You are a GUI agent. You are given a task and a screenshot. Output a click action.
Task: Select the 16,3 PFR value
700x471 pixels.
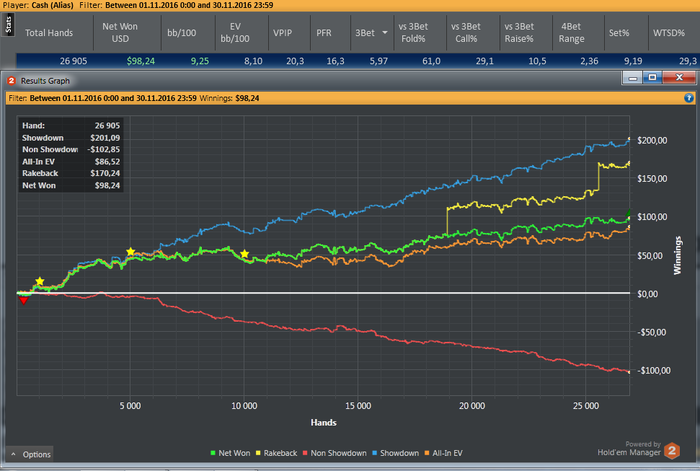tap(335, 61)
